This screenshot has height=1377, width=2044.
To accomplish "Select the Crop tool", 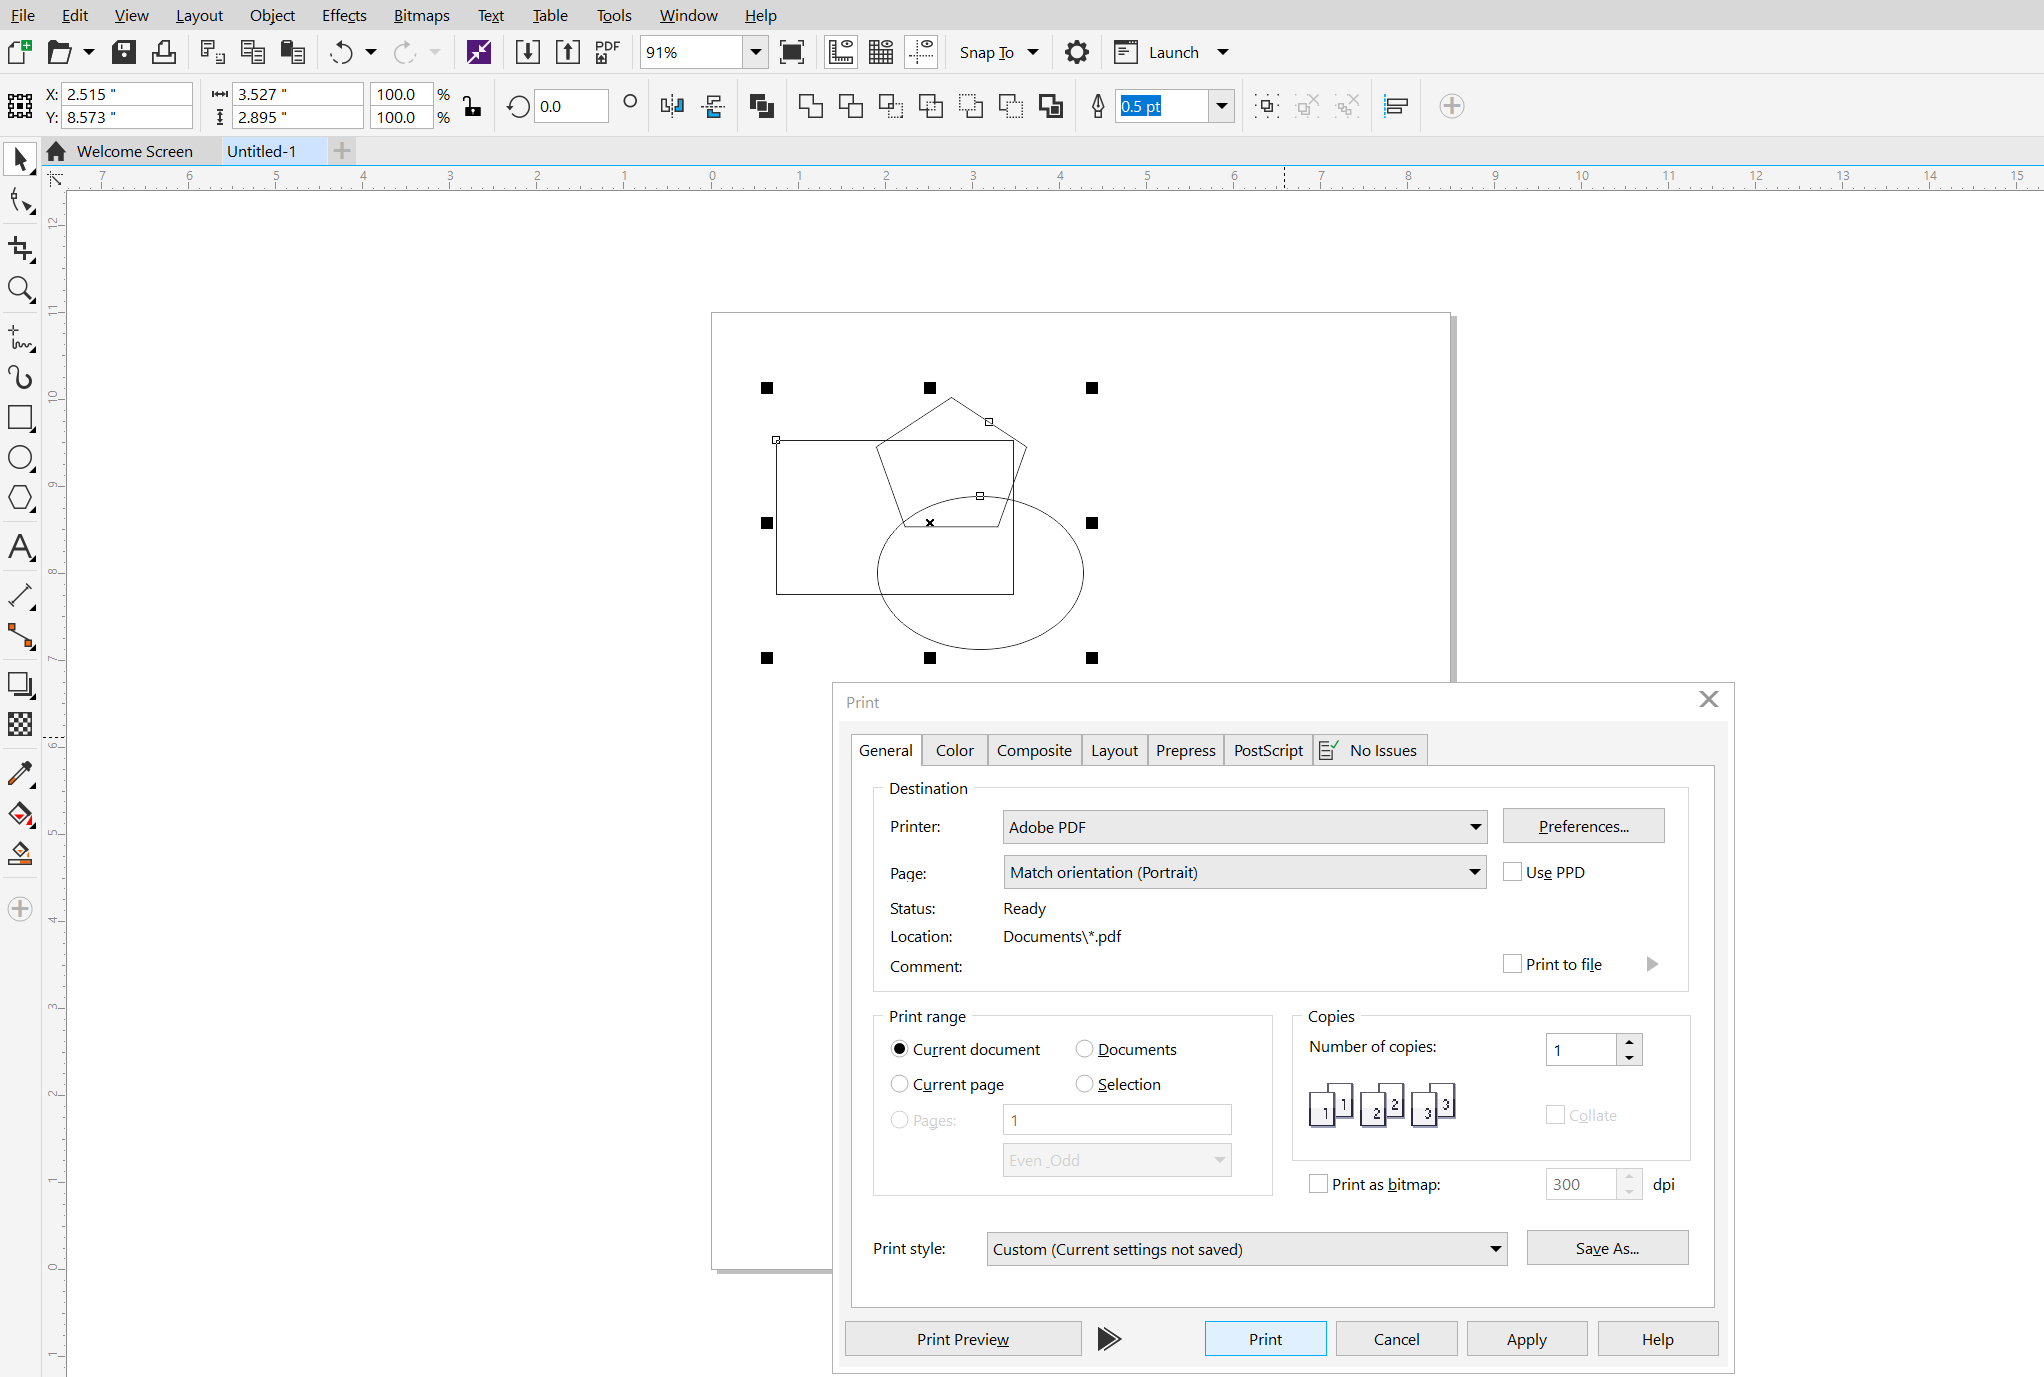I will pos(20,248).
